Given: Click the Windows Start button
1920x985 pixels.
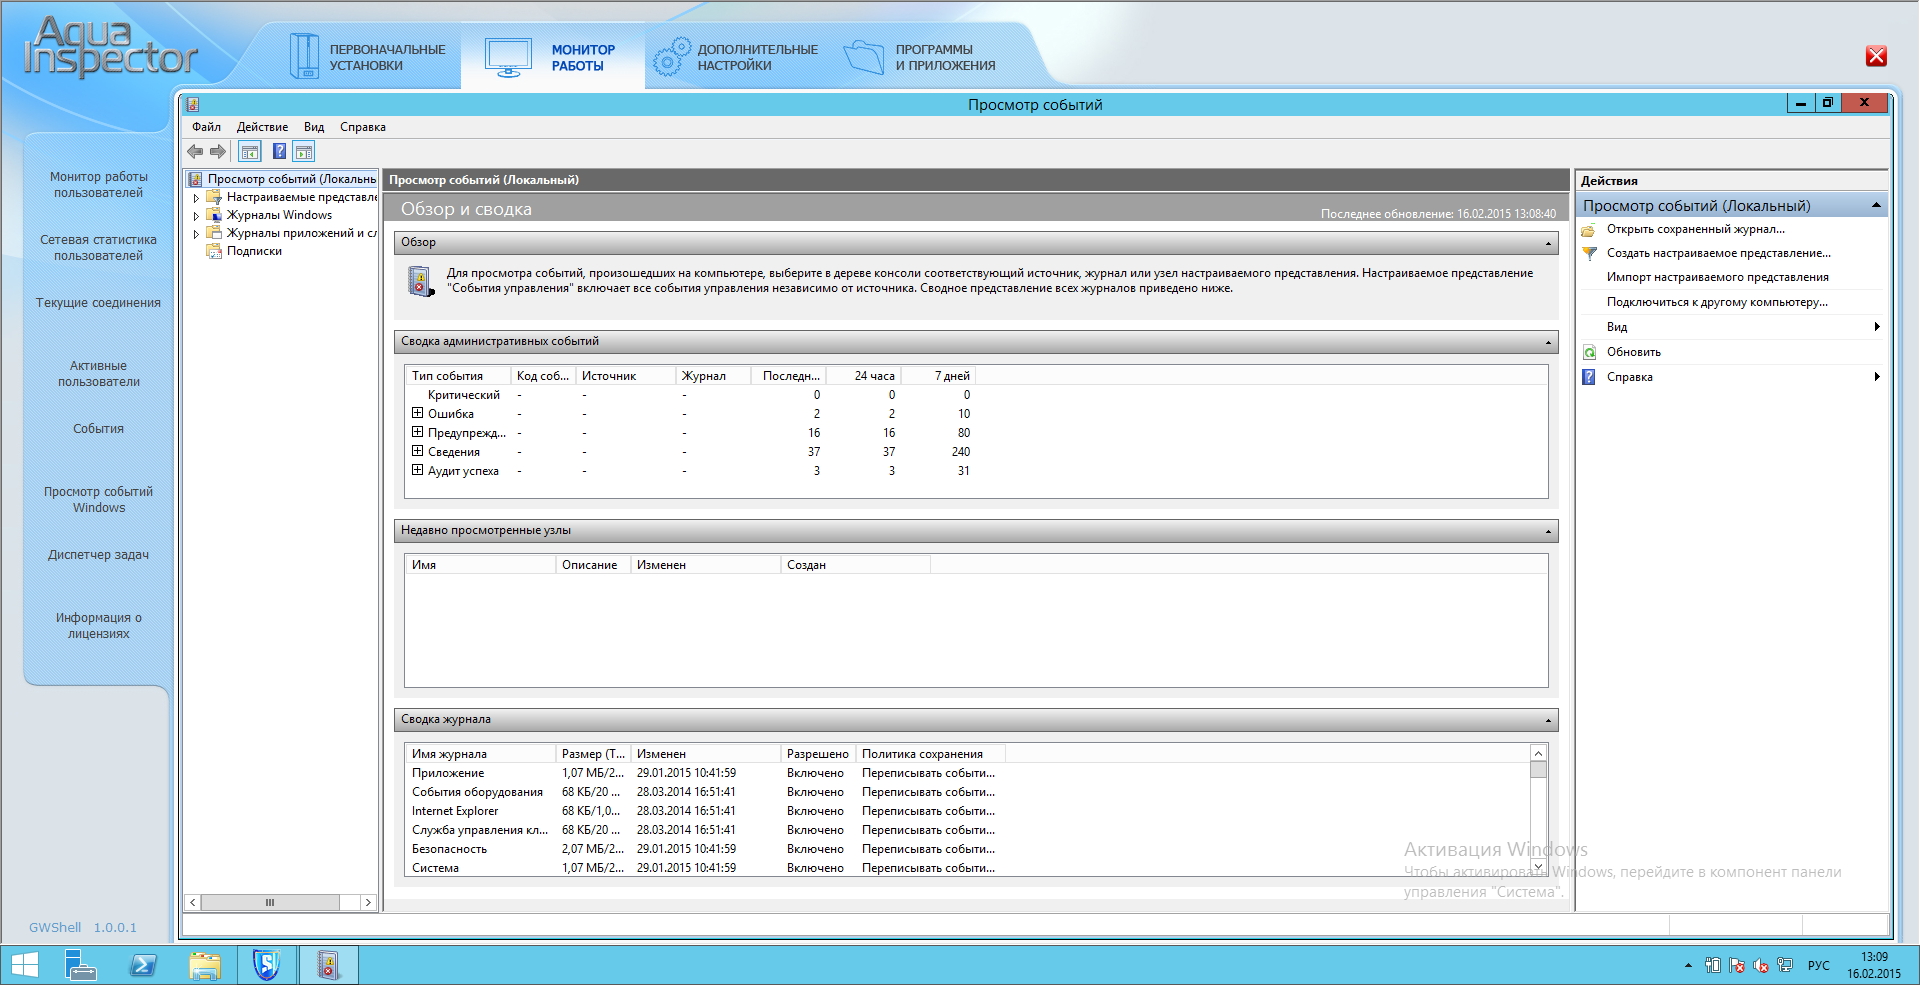Looking at the screenshot, I should pos(24,965).
